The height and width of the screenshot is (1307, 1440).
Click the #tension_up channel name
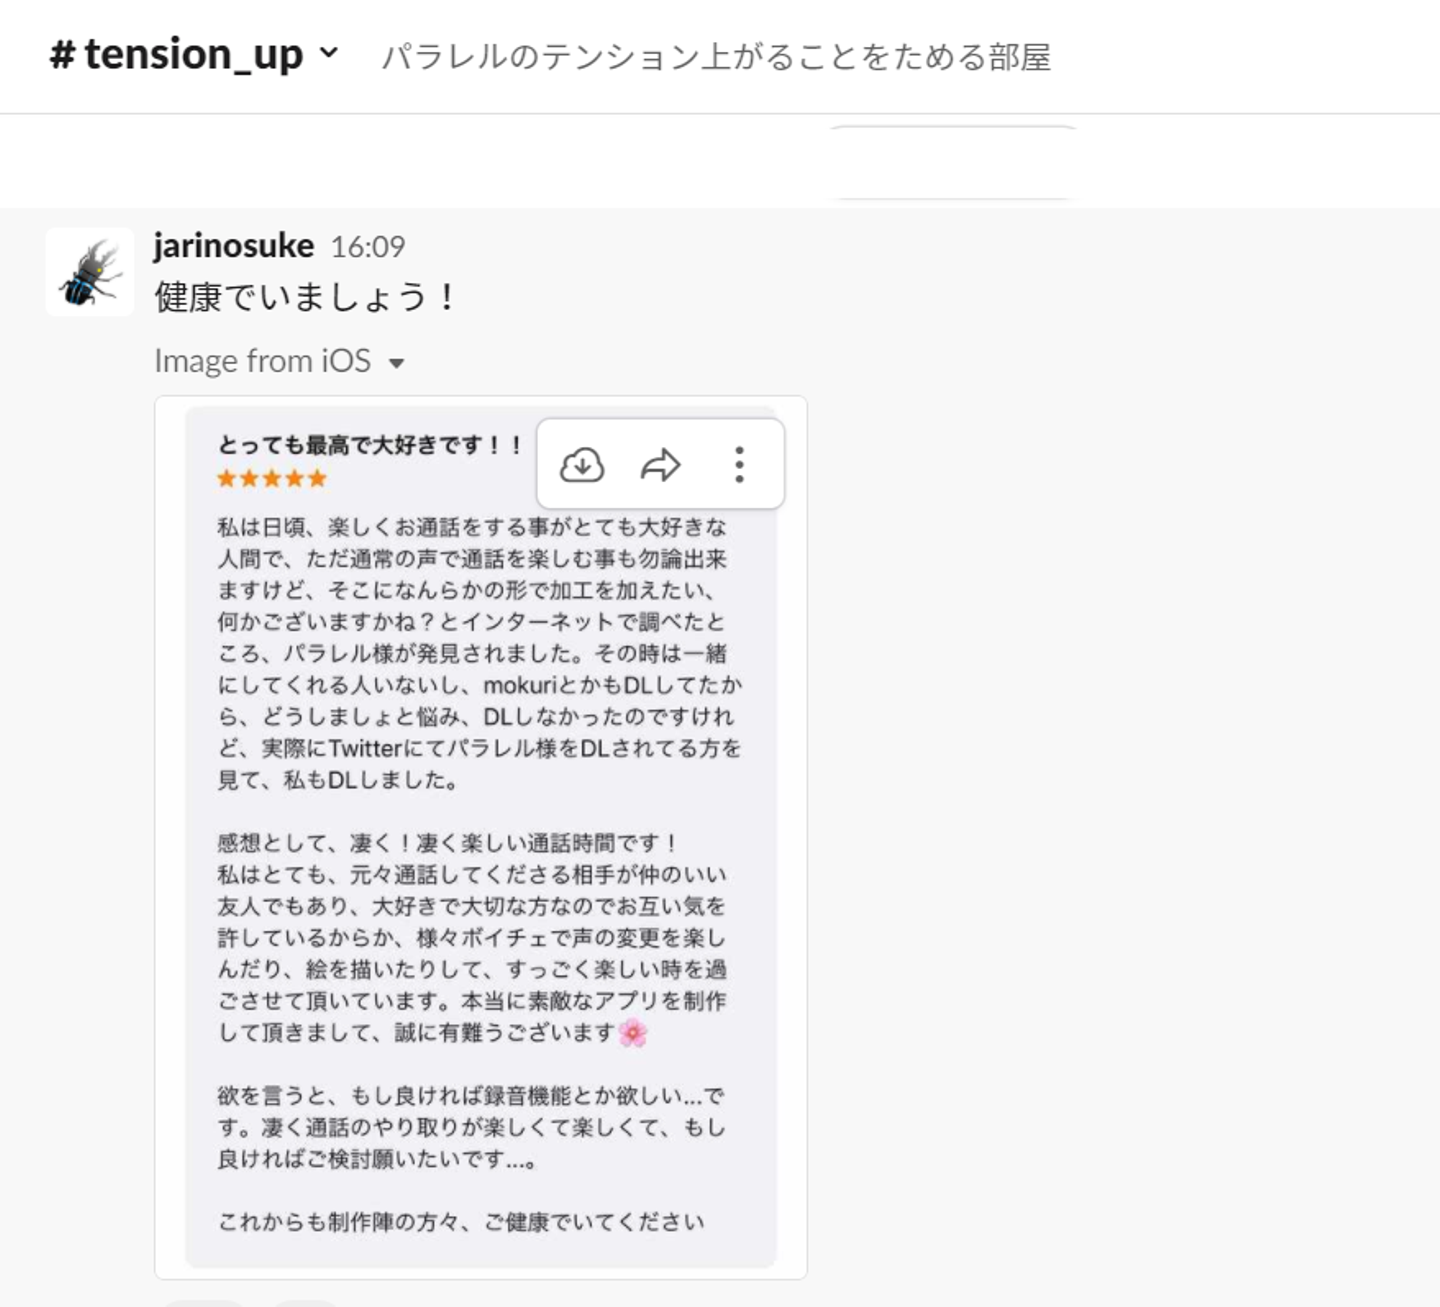point(177,54)
